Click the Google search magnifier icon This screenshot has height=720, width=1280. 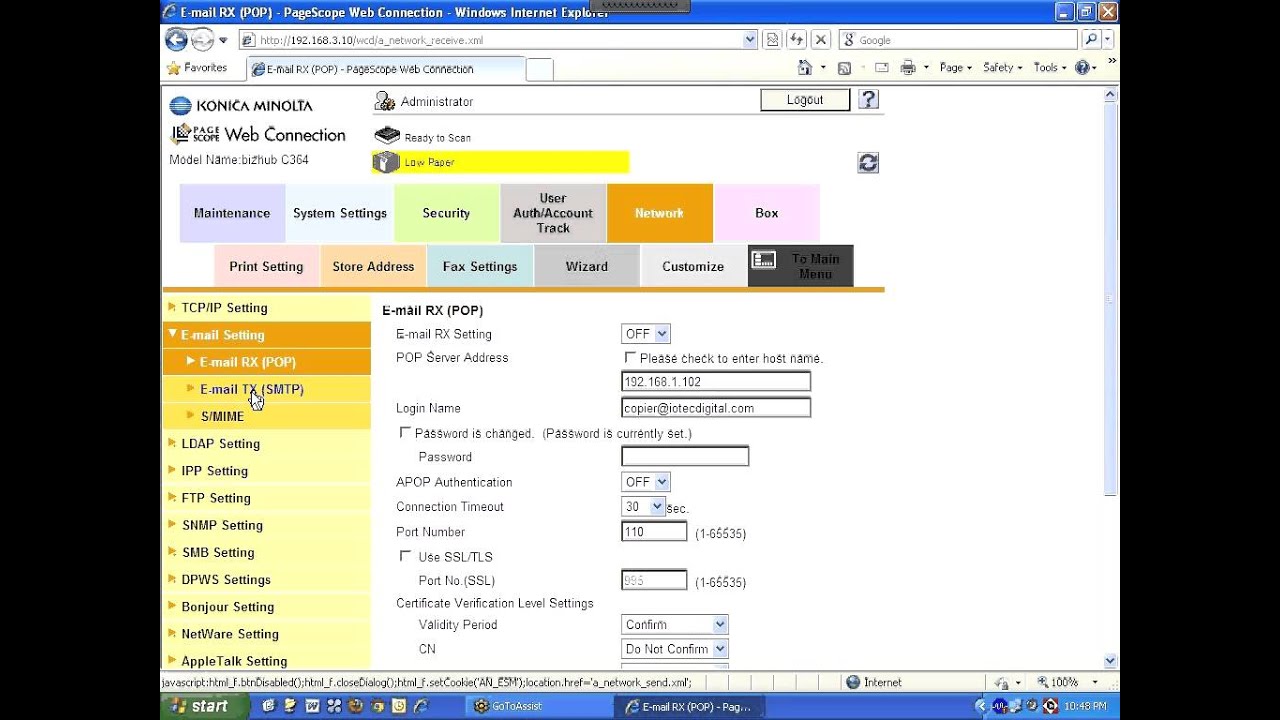(x=1091, y=40)
